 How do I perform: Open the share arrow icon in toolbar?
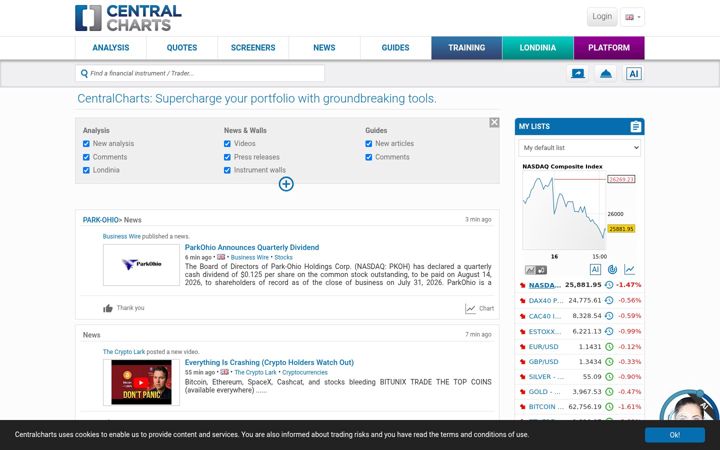(578, 73)
